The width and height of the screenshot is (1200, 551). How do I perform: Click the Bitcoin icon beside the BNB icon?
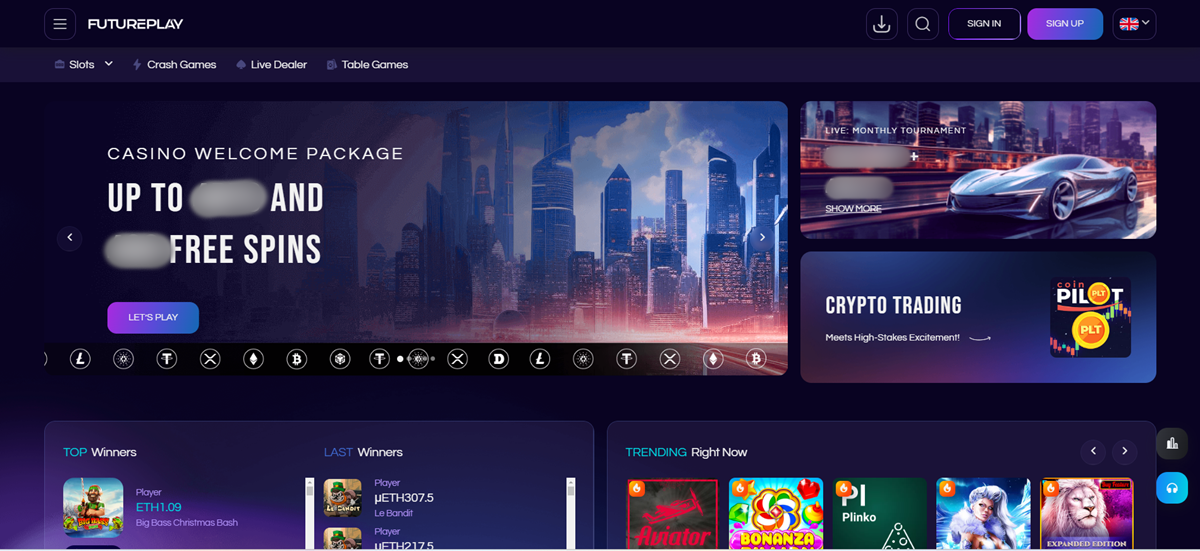click(x=296, y=358)
